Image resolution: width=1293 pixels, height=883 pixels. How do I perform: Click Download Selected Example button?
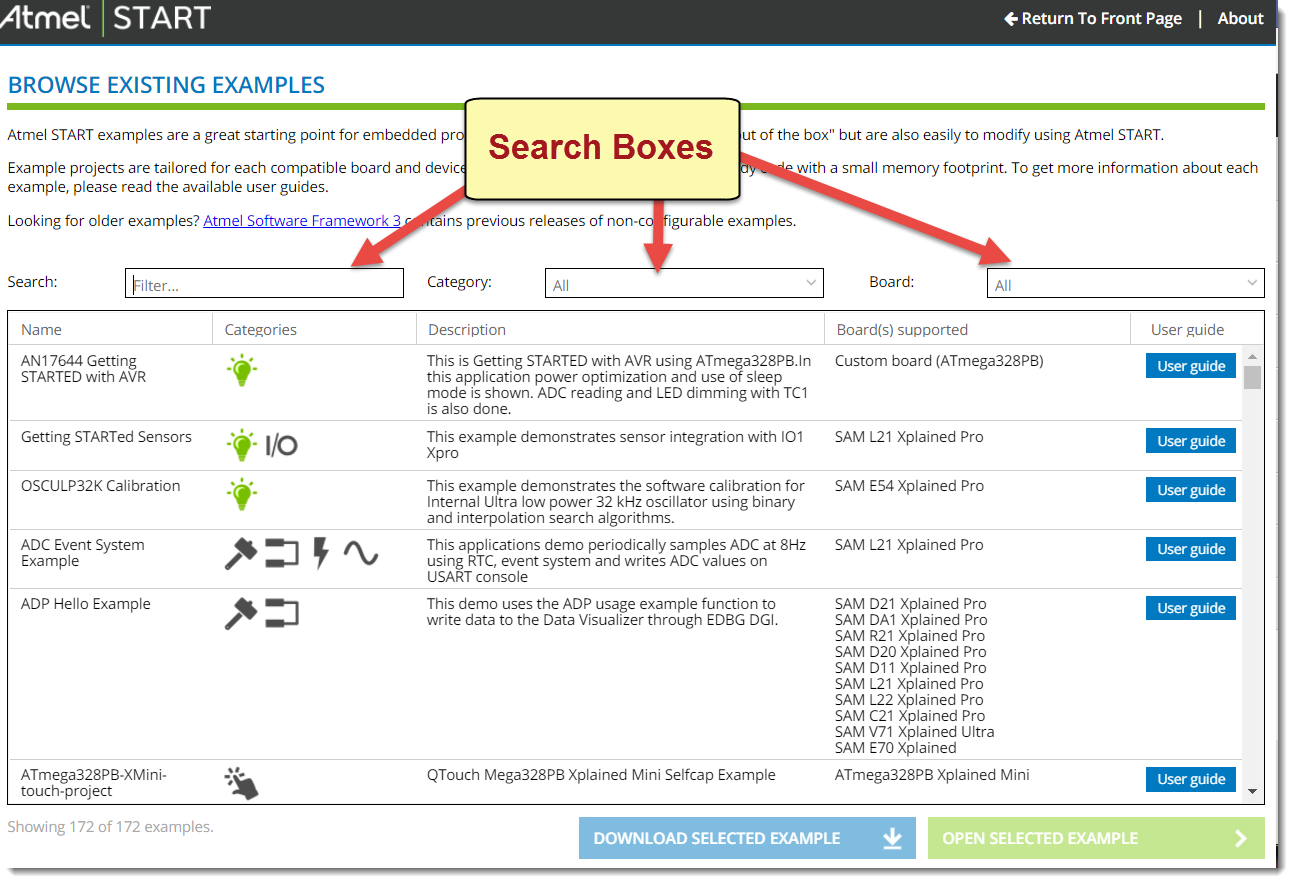747,838
